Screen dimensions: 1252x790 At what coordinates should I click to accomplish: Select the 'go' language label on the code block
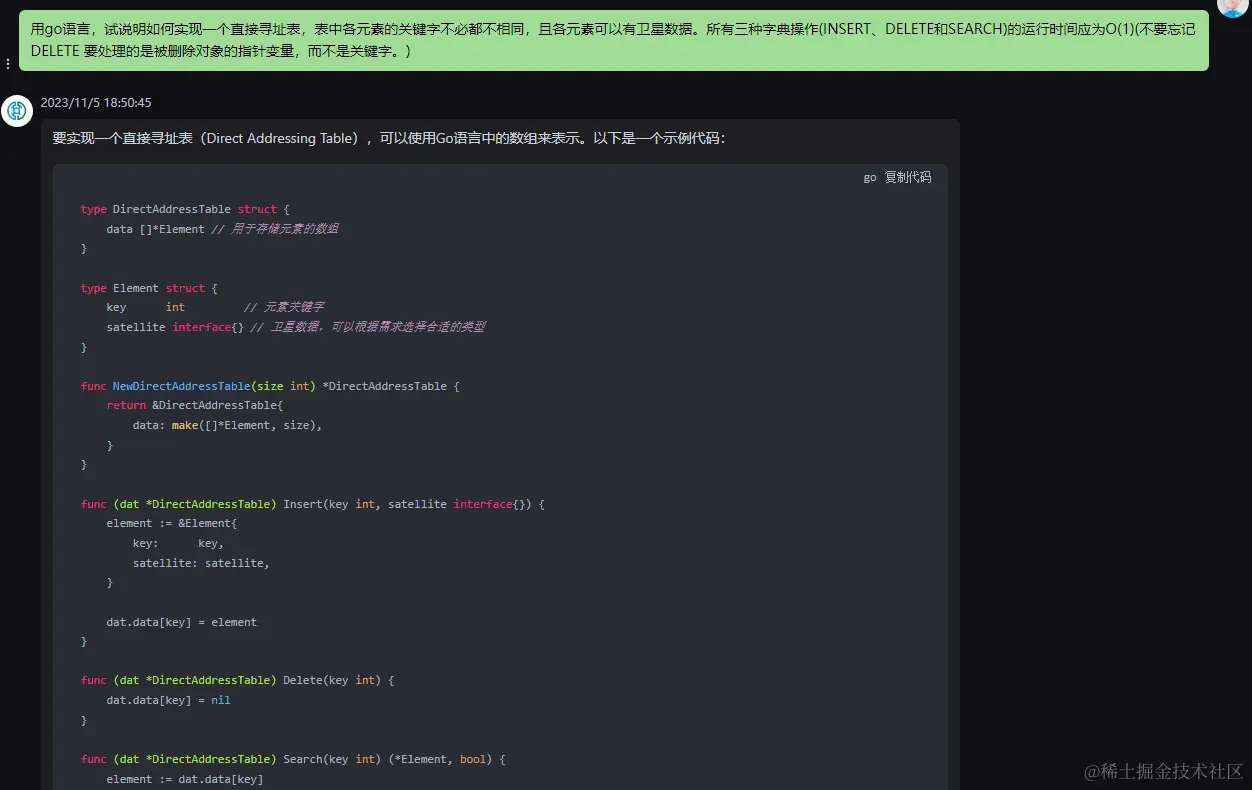point(868,177)
